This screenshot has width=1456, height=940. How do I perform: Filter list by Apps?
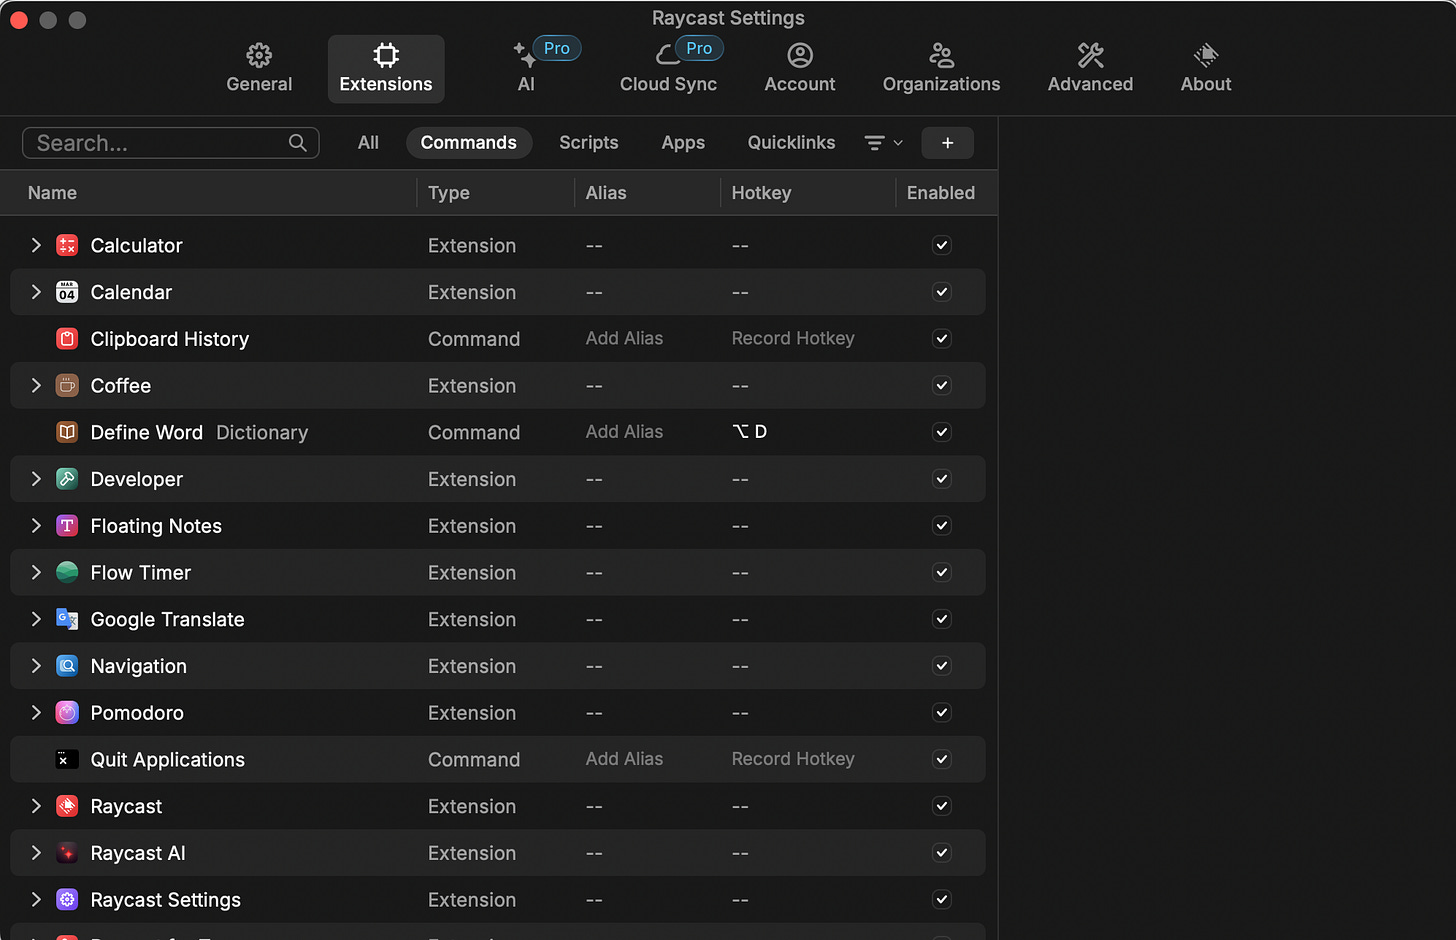(x=683, y=143)
